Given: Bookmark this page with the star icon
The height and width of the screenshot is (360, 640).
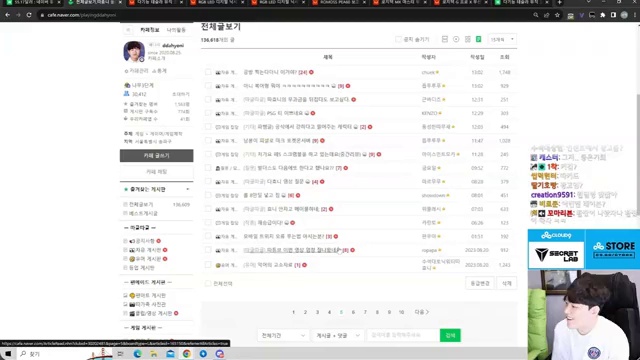Looking at the screenshot, I should tap(557, 15).
